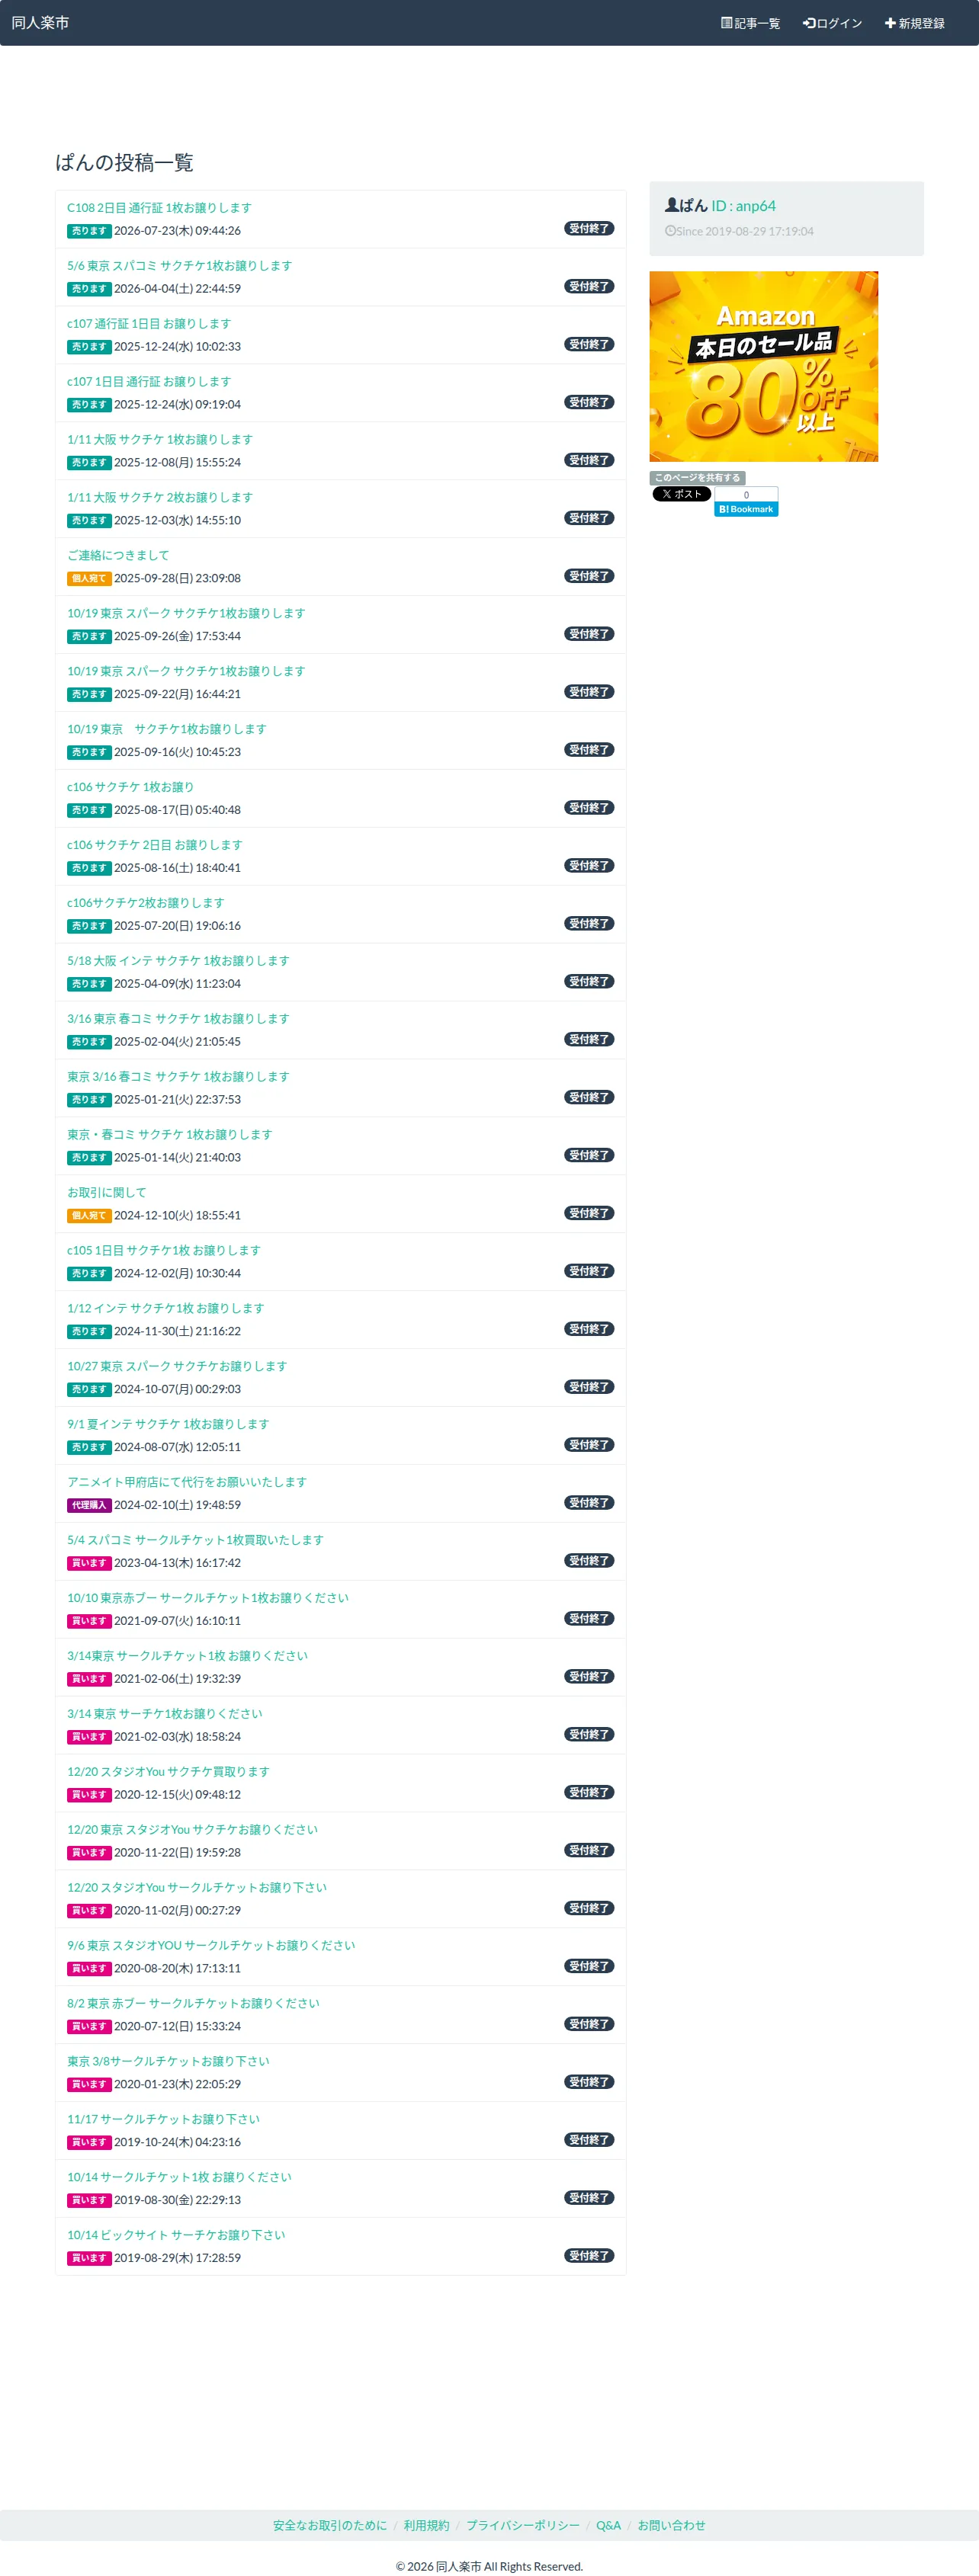The height and width of the screenshot is (2576, 979).
Task: Click the X ポスト share button
Action: pos(682,494)
